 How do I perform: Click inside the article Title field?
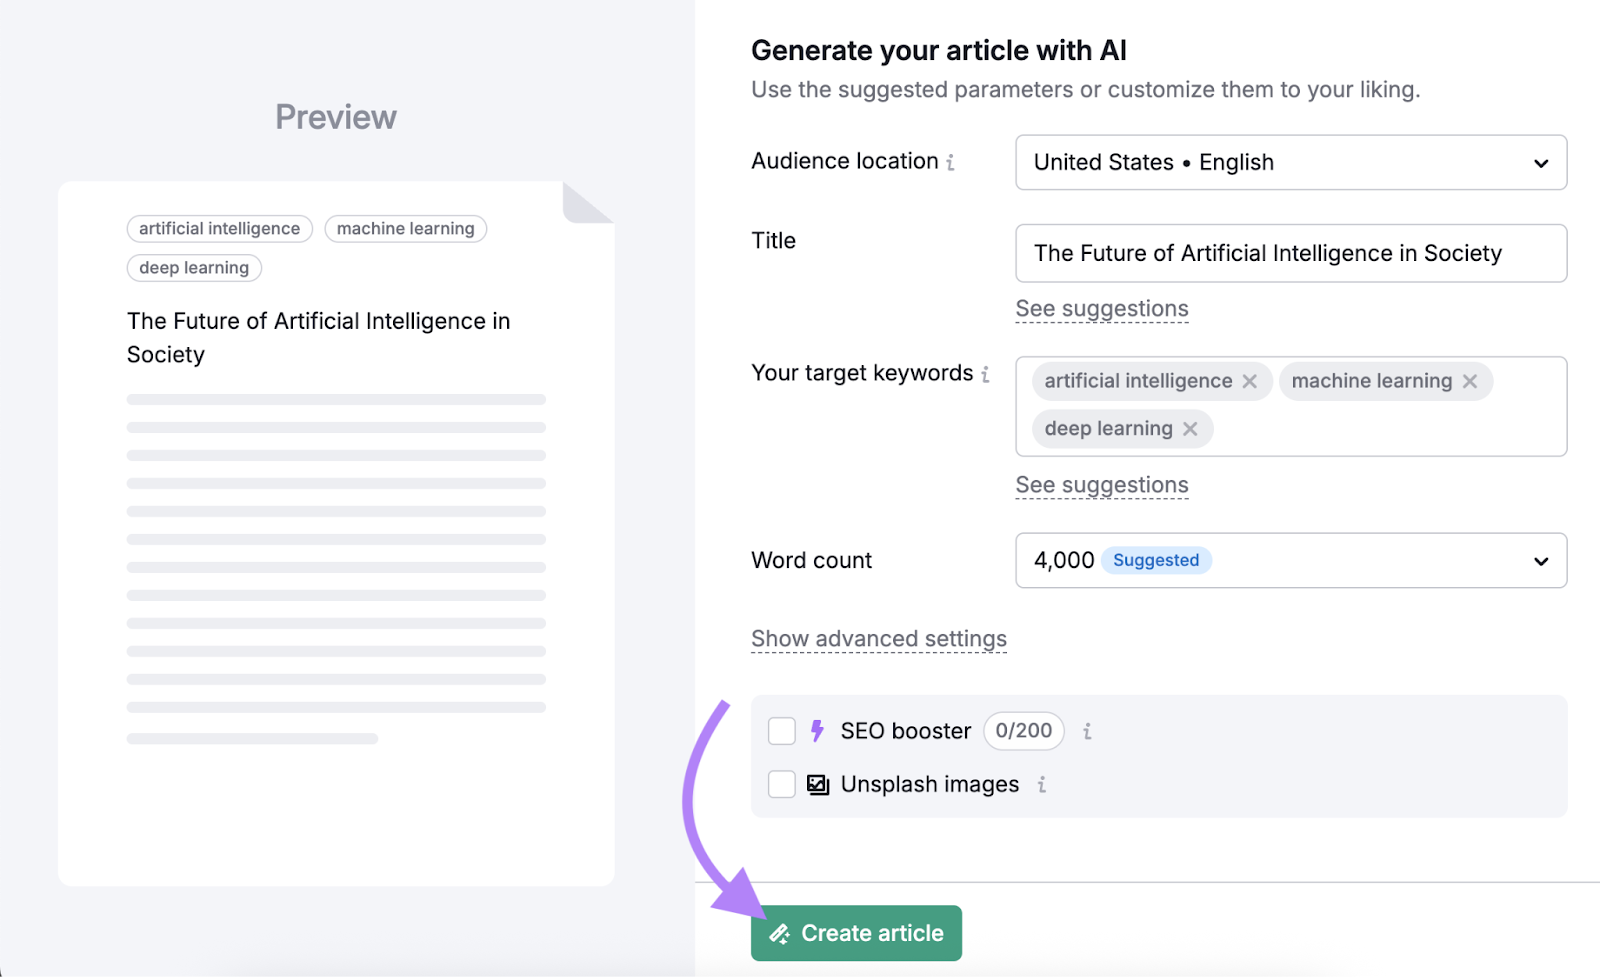(x=1290, y=253)
